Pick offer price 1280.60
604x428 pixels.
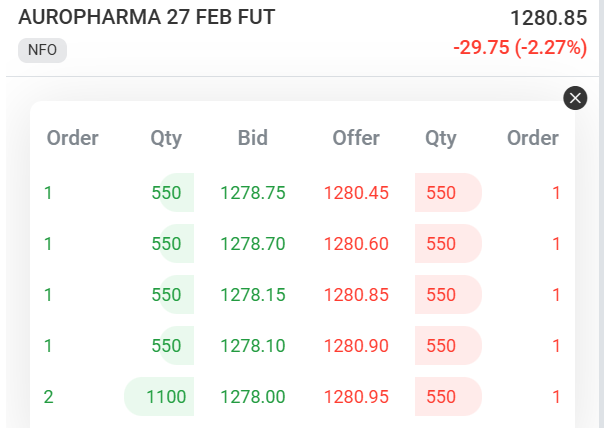[356, 243]
